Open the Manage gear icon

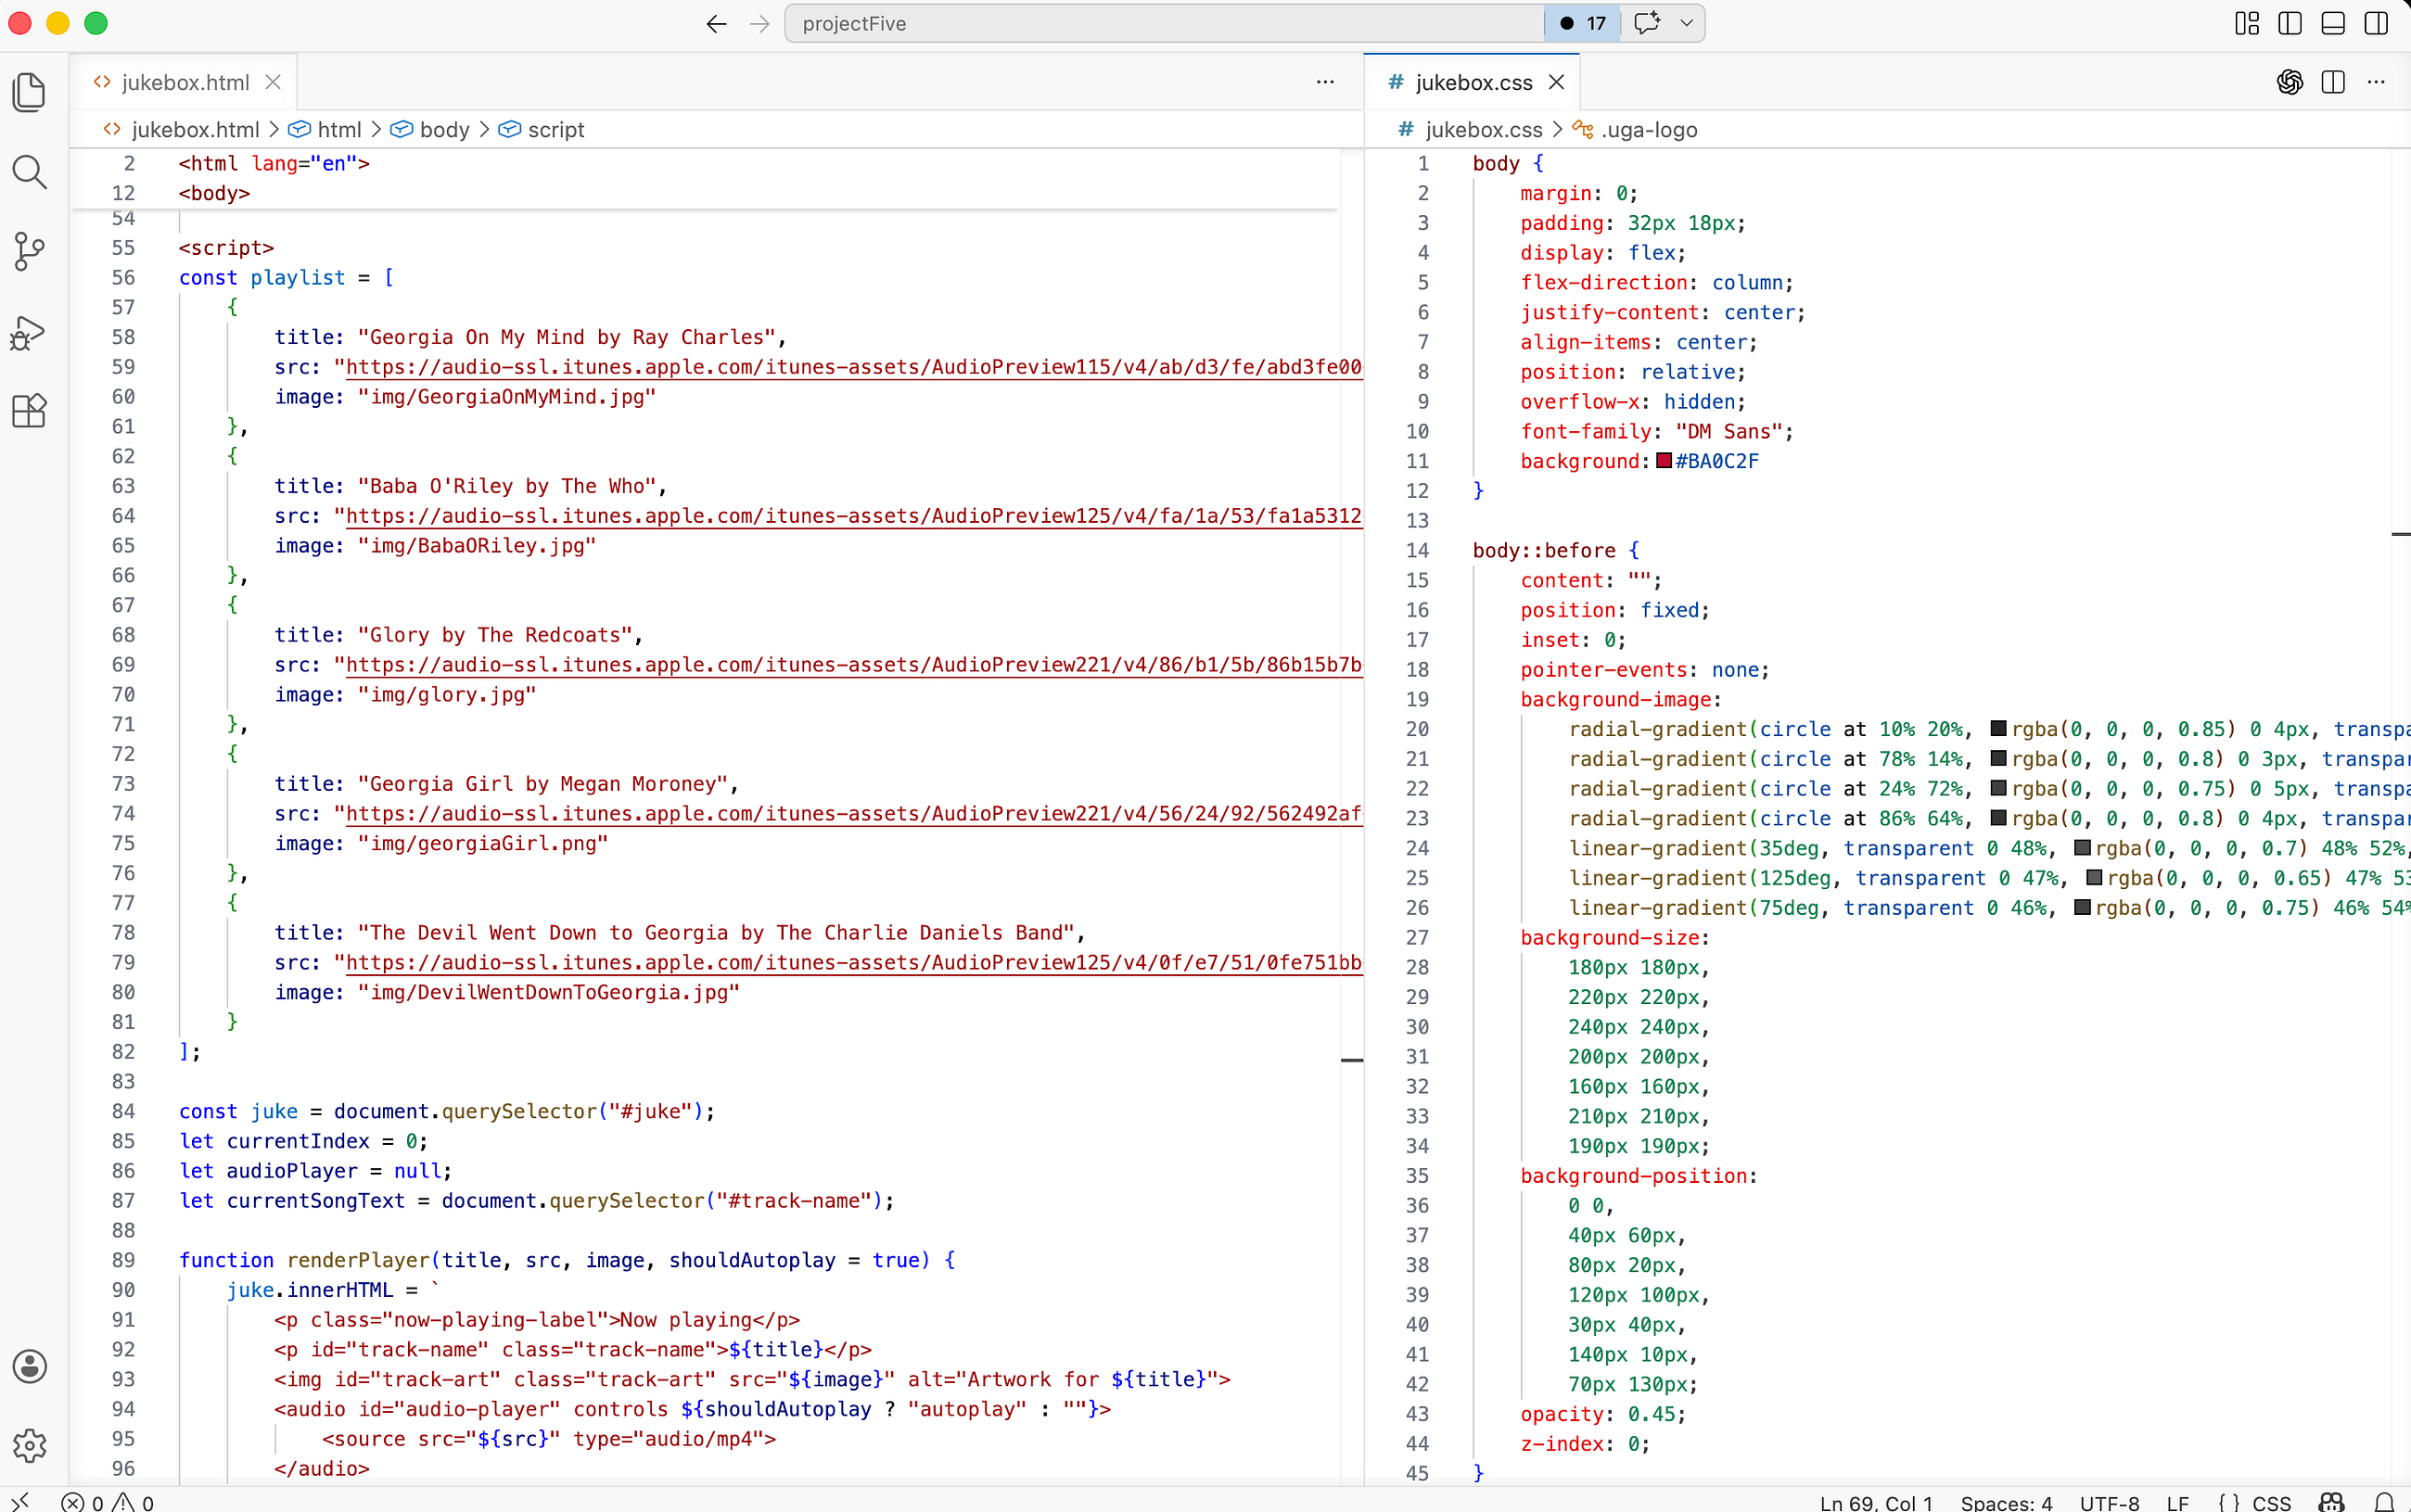29,1445
